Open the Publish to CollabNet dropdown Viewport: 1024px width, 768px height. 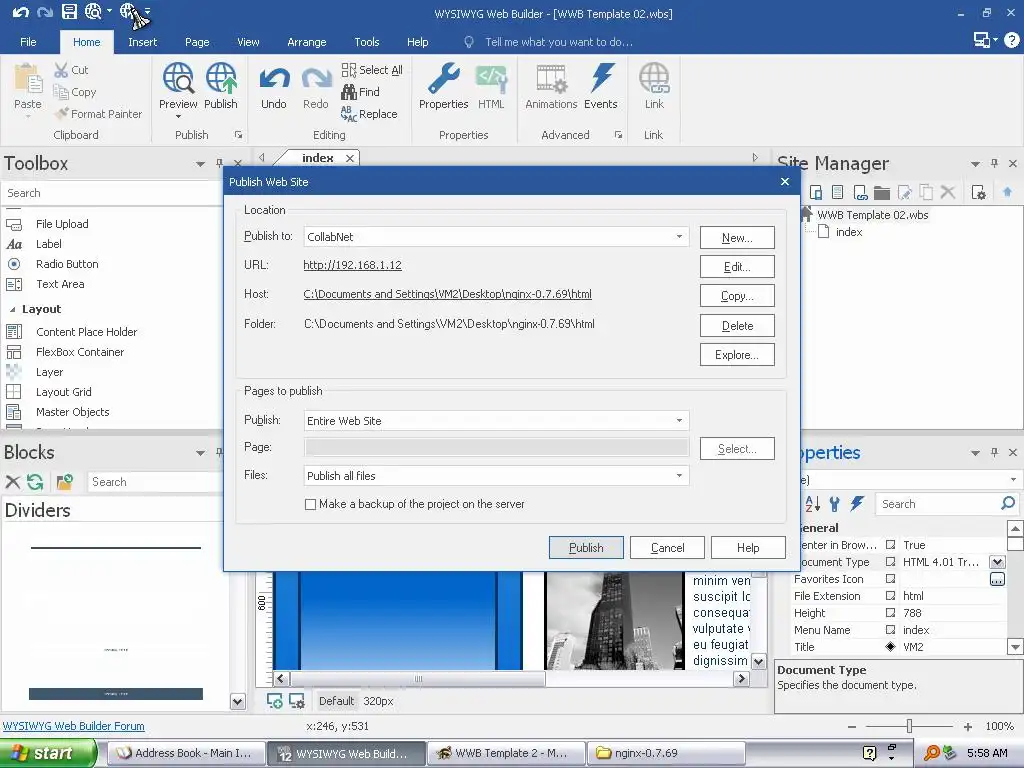coord(679,236)
